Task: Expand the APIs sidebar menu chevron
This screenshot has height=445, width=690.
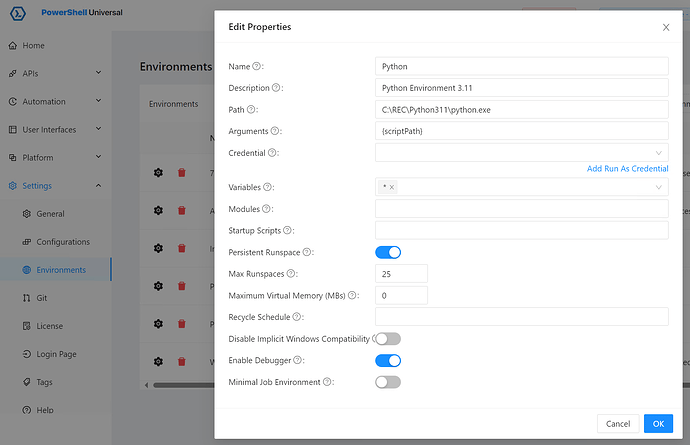Action: click(99, 73)
